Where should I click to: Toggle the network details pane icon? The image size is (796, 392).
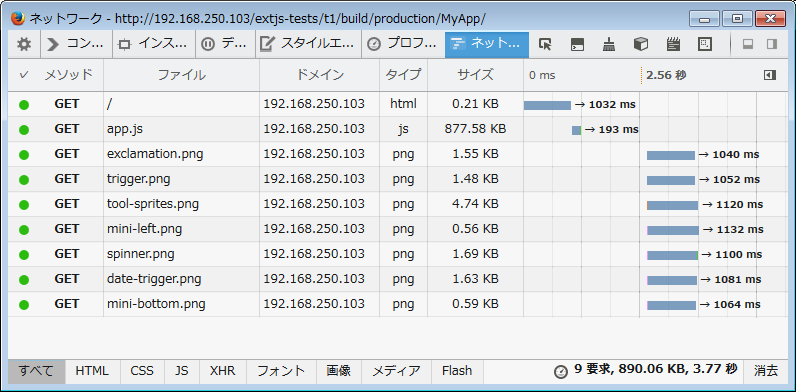coord(770,75)
